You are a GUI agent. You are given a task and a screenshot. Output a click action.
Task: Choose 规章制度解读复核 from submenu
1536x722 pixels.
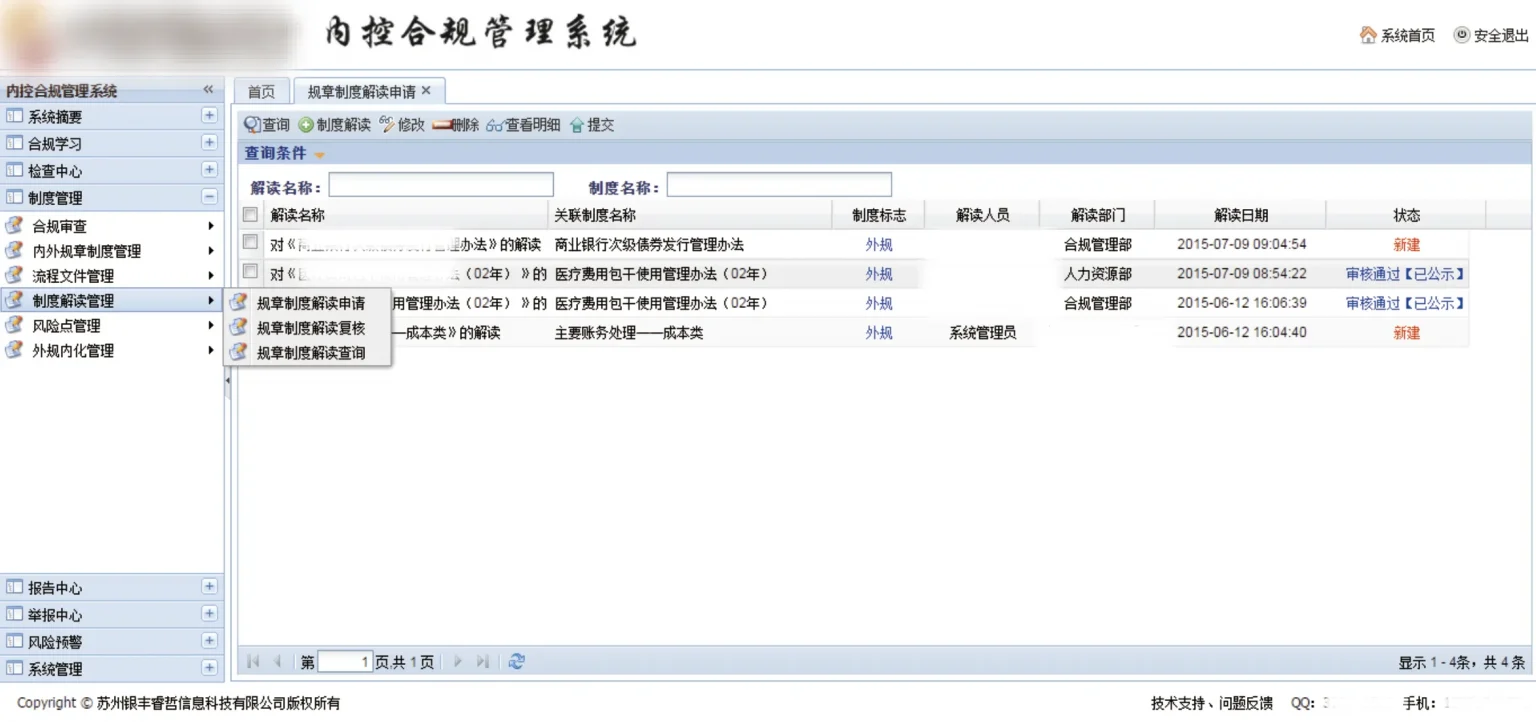[311, 327]
